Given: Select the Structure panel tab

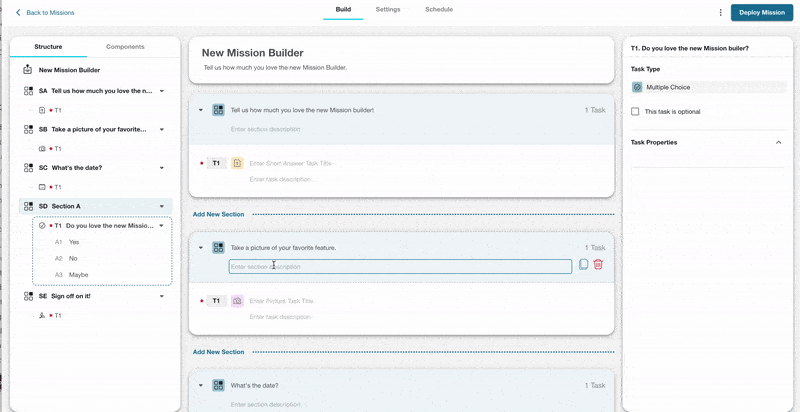Looking at the screenshot, I should 48,47.
